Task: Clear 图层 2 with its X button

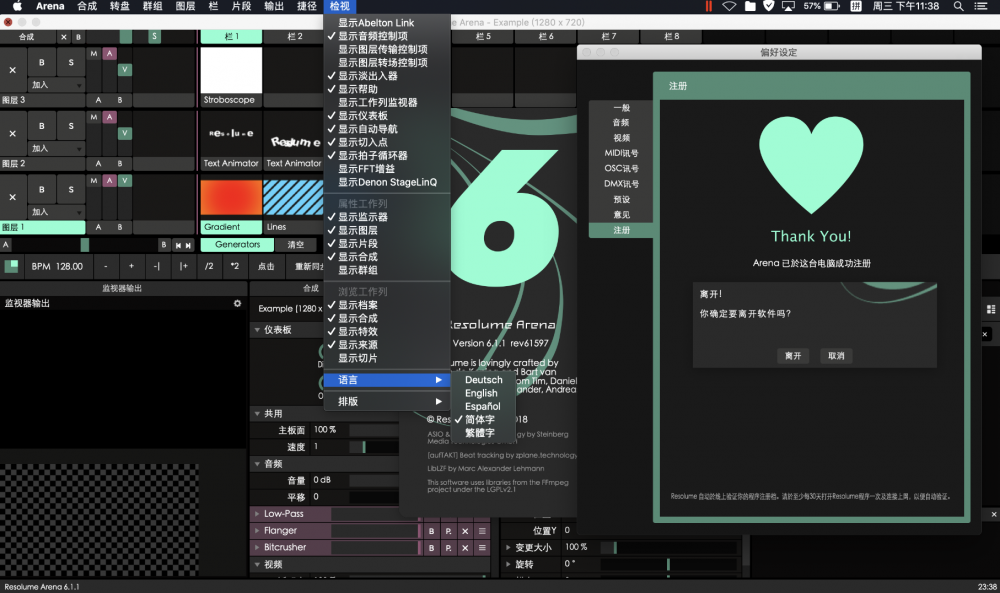Action: (13, 134)
